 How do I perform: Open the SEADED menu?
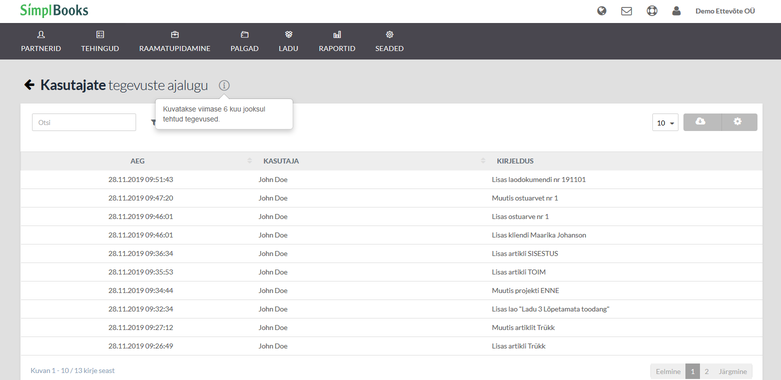(390, 41)
